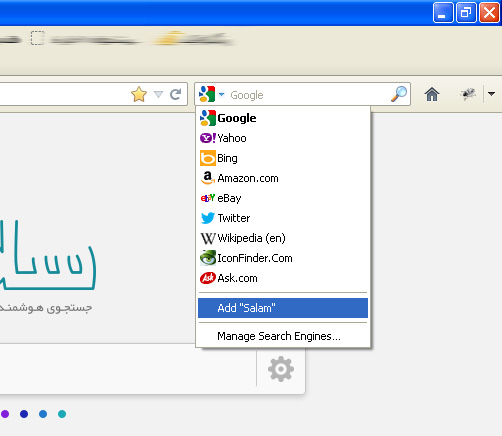The width and height of the screenshot is (502, 436).
Task: Choose Twitter as search engine
Action: pyautogui.click(x=283, y=218)
